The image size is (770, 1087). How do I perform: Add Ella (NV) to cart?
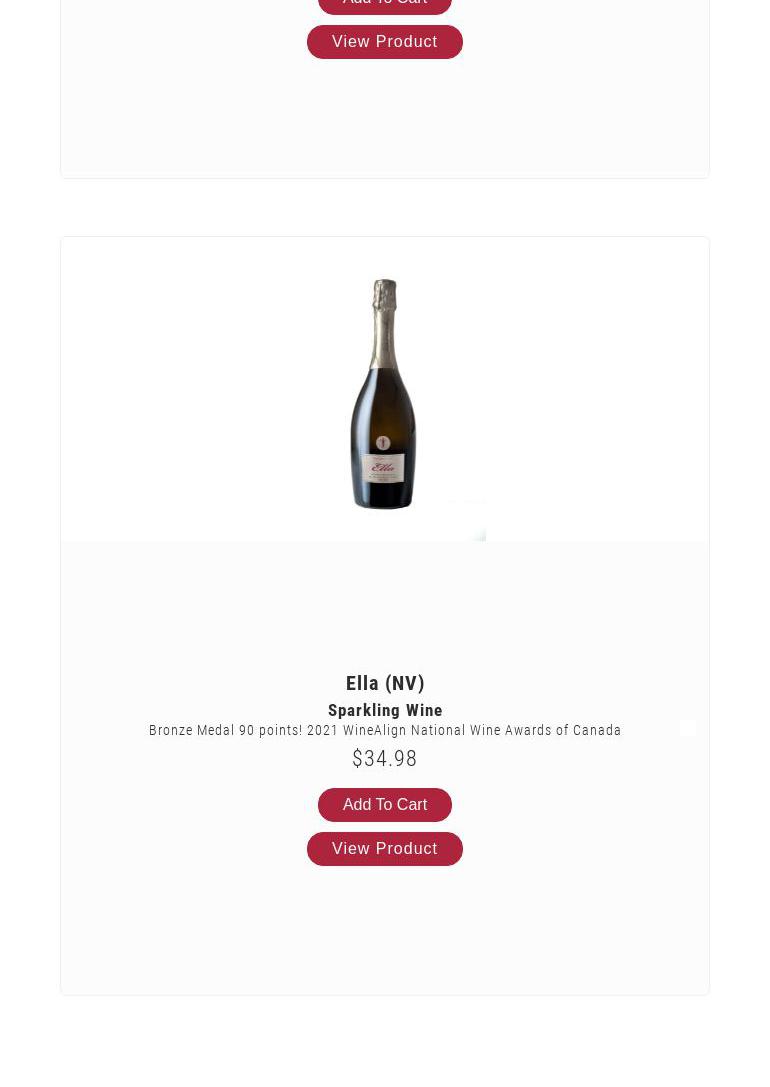coord(385,805)
